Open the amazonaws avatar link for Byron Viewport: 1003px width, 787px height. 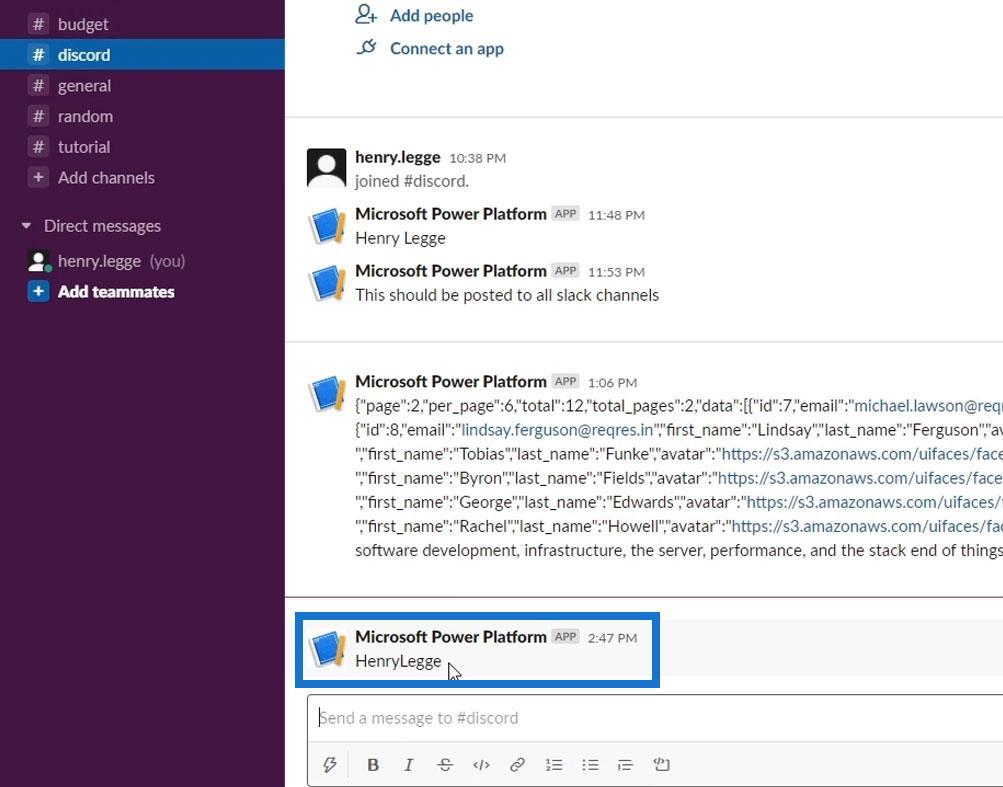click(x=860, y=479)
